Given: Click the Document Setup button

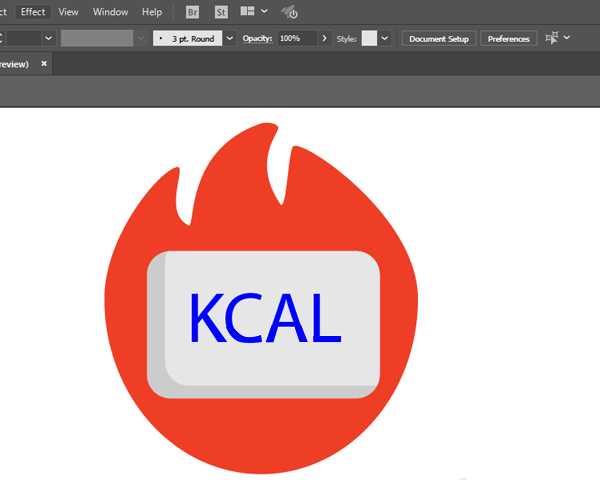Looking at the screenshot, I should pyautogui.click(x=439, y=39).
